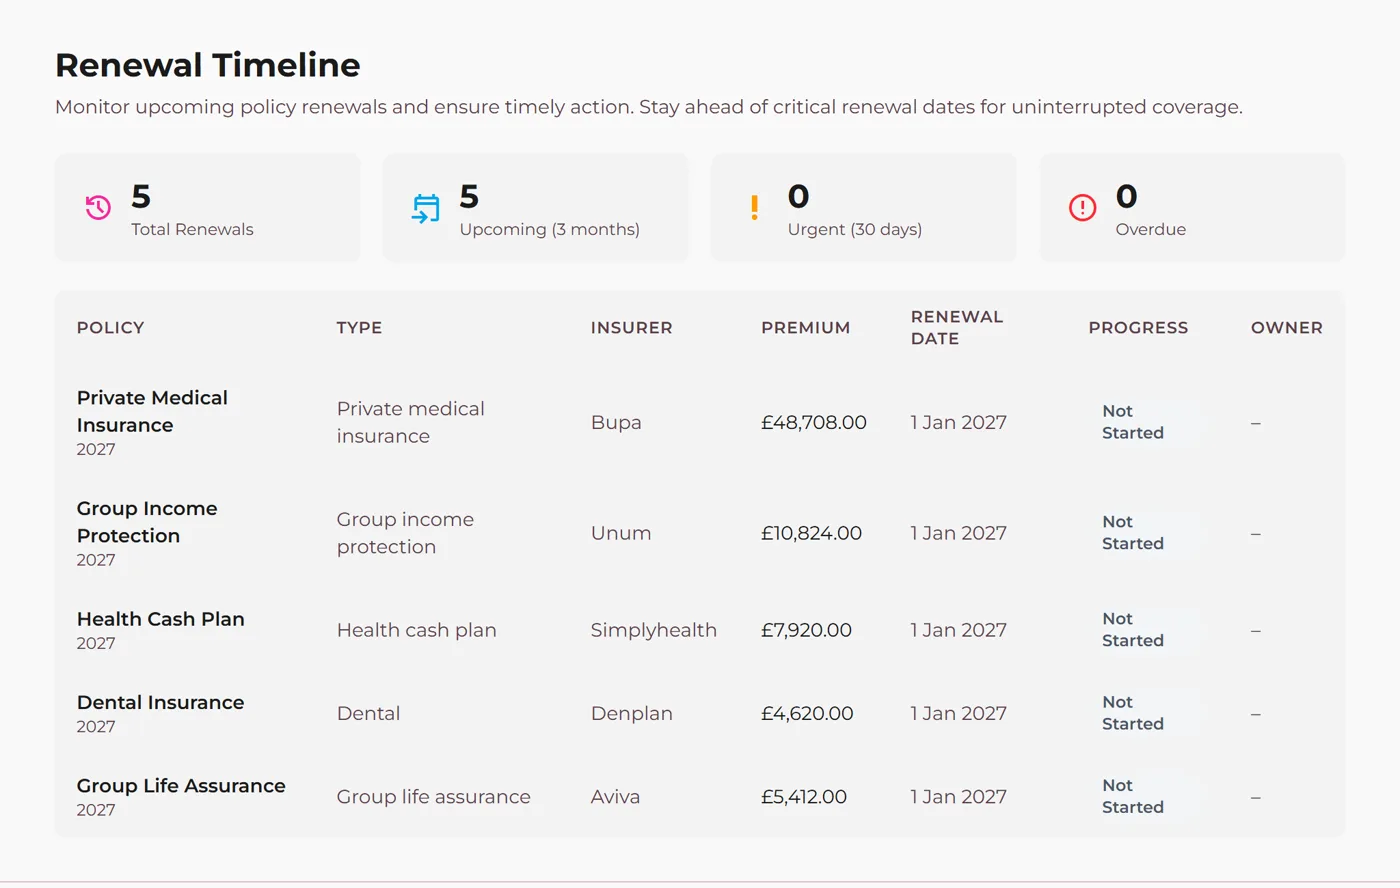Click the Urgent exclamation icon
Viewport: 1400px width, 888px height.
coord(754,208)
